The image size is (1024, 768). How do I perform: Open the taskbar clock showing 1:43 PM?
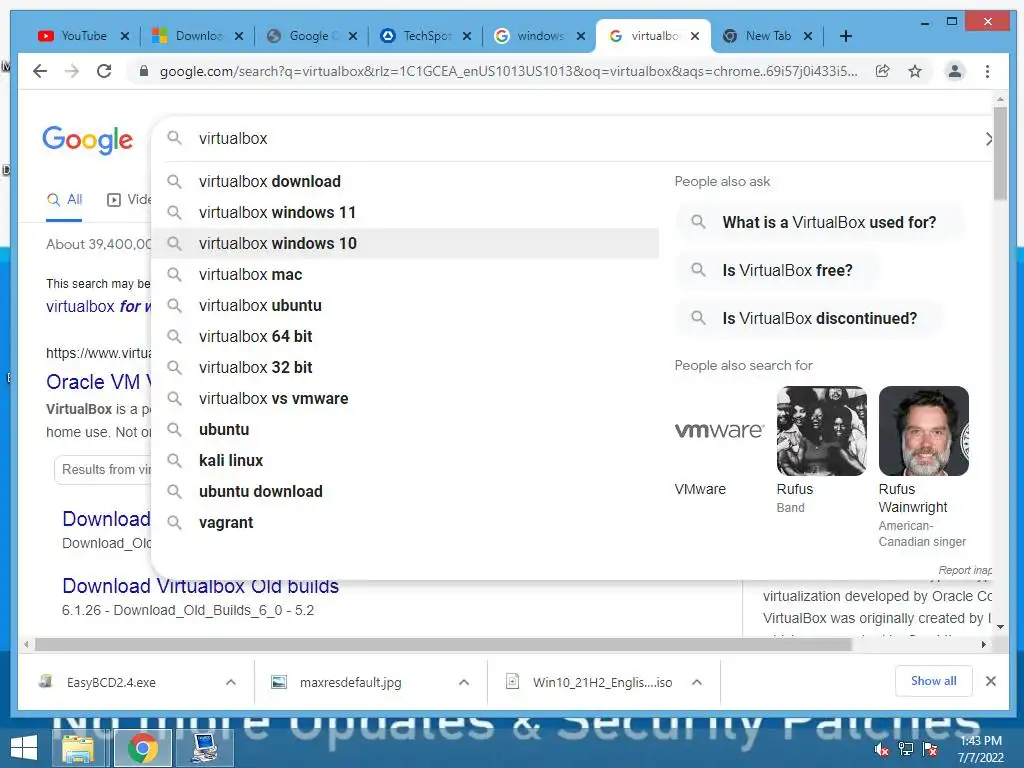point(980,749)
